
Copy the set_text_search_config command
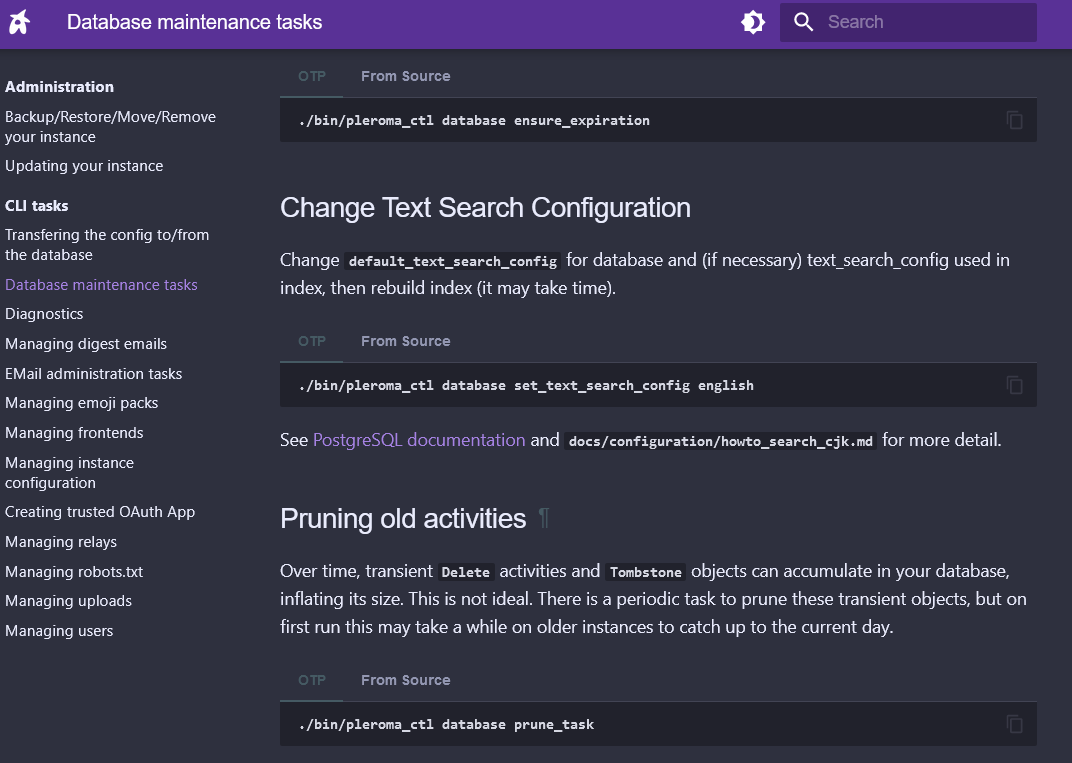1015,386
